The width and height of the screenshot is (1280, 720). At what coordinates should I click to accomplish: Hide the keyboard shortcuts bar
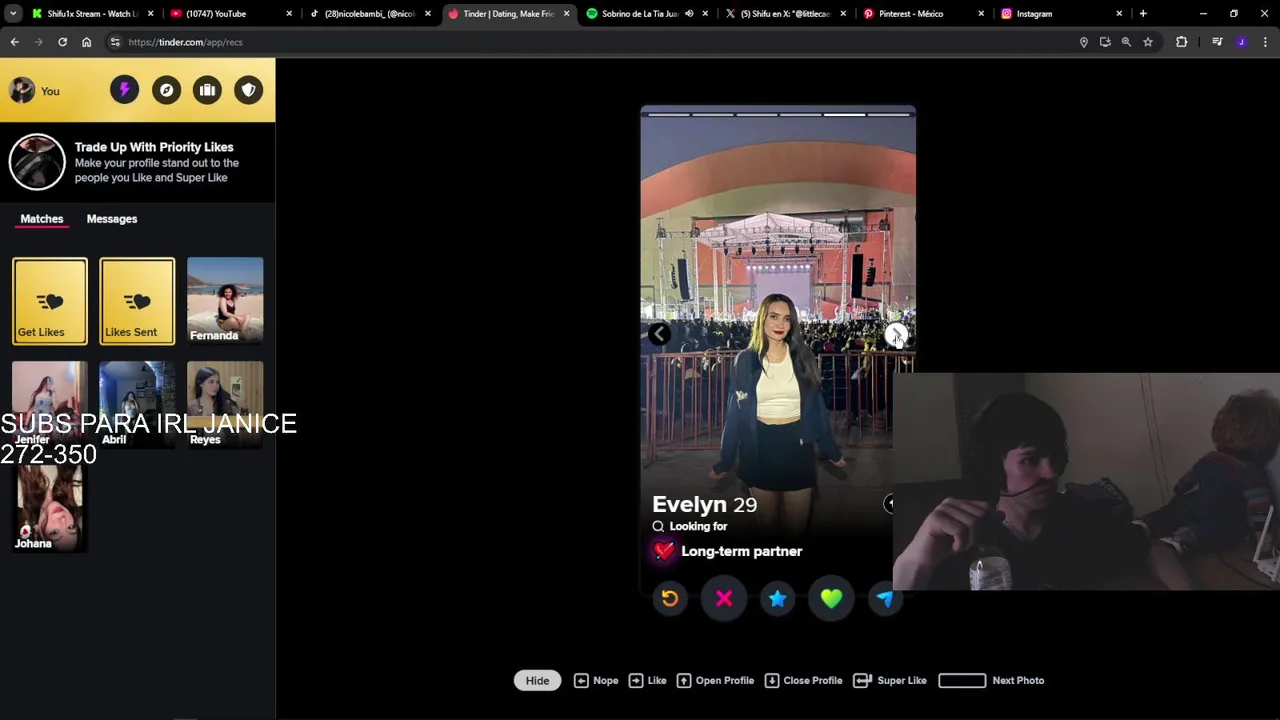point(537,680)
